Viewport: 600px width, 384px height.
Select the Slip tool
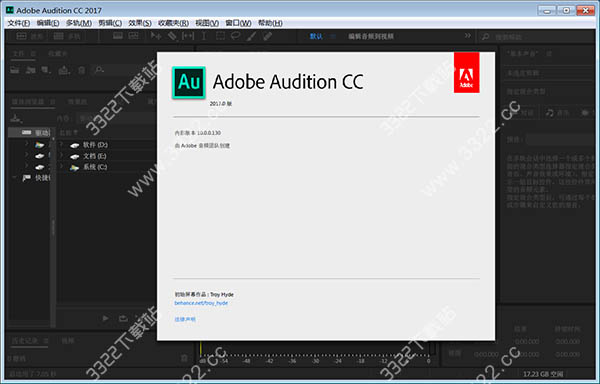pos(188,36)
